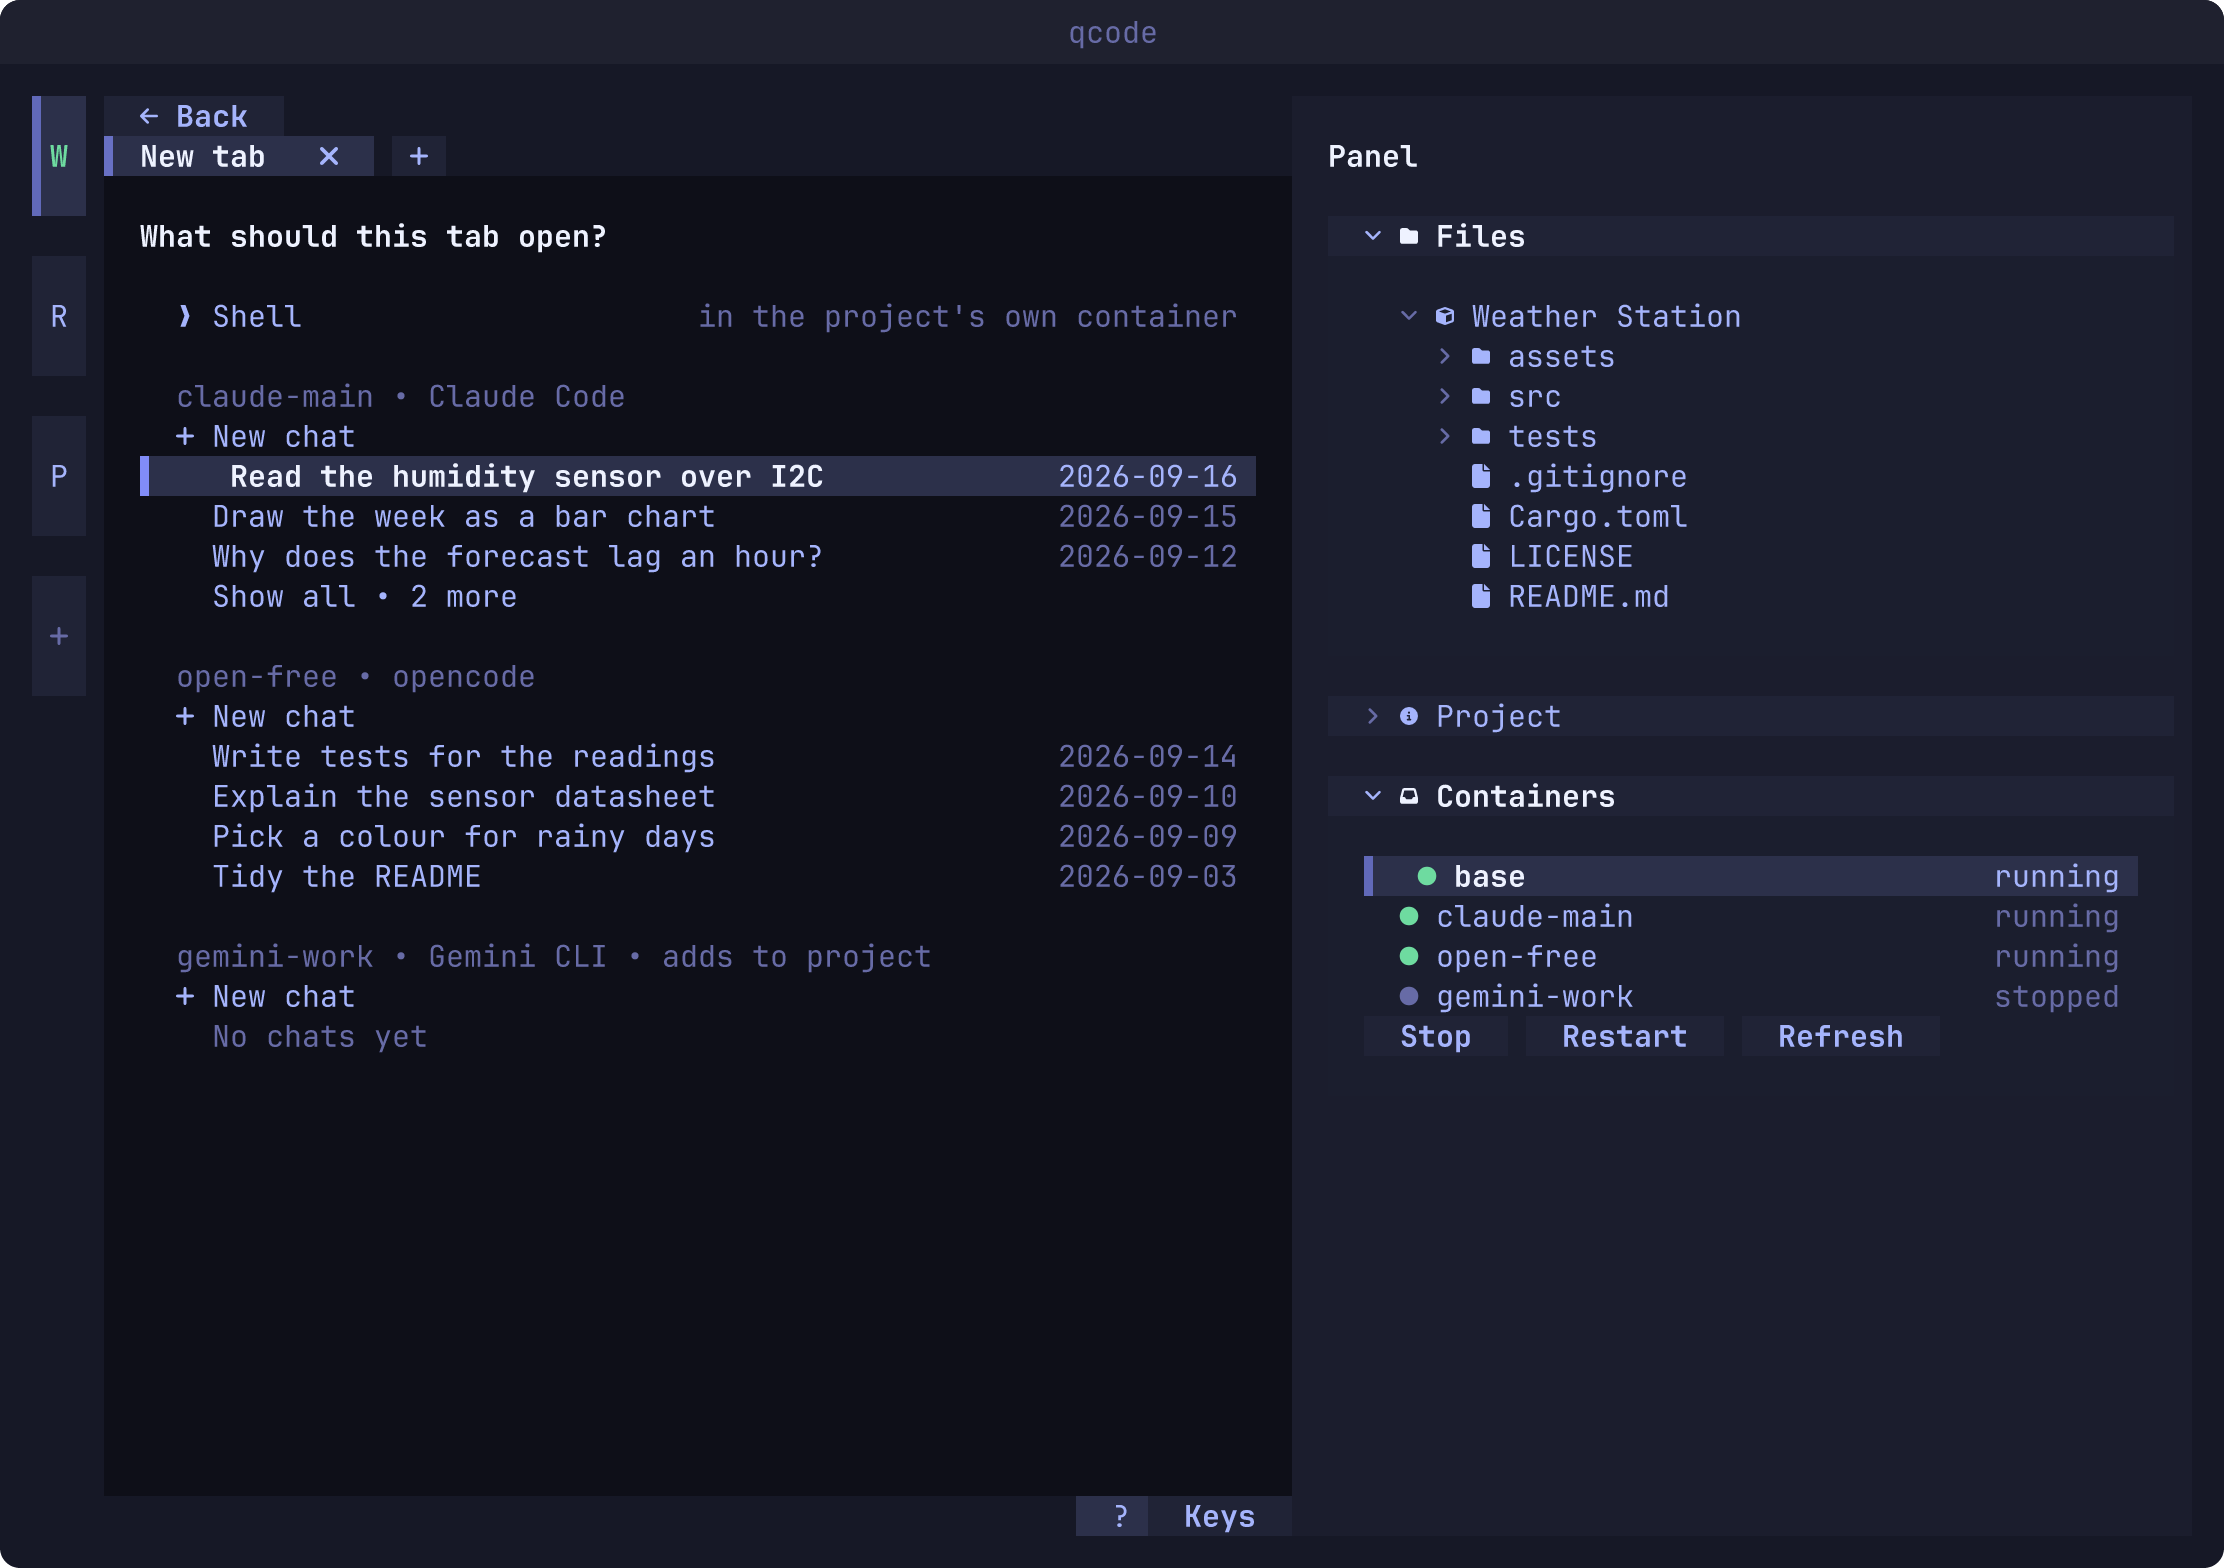
Task: Click the src folder icon
Action: [1481, 396]
